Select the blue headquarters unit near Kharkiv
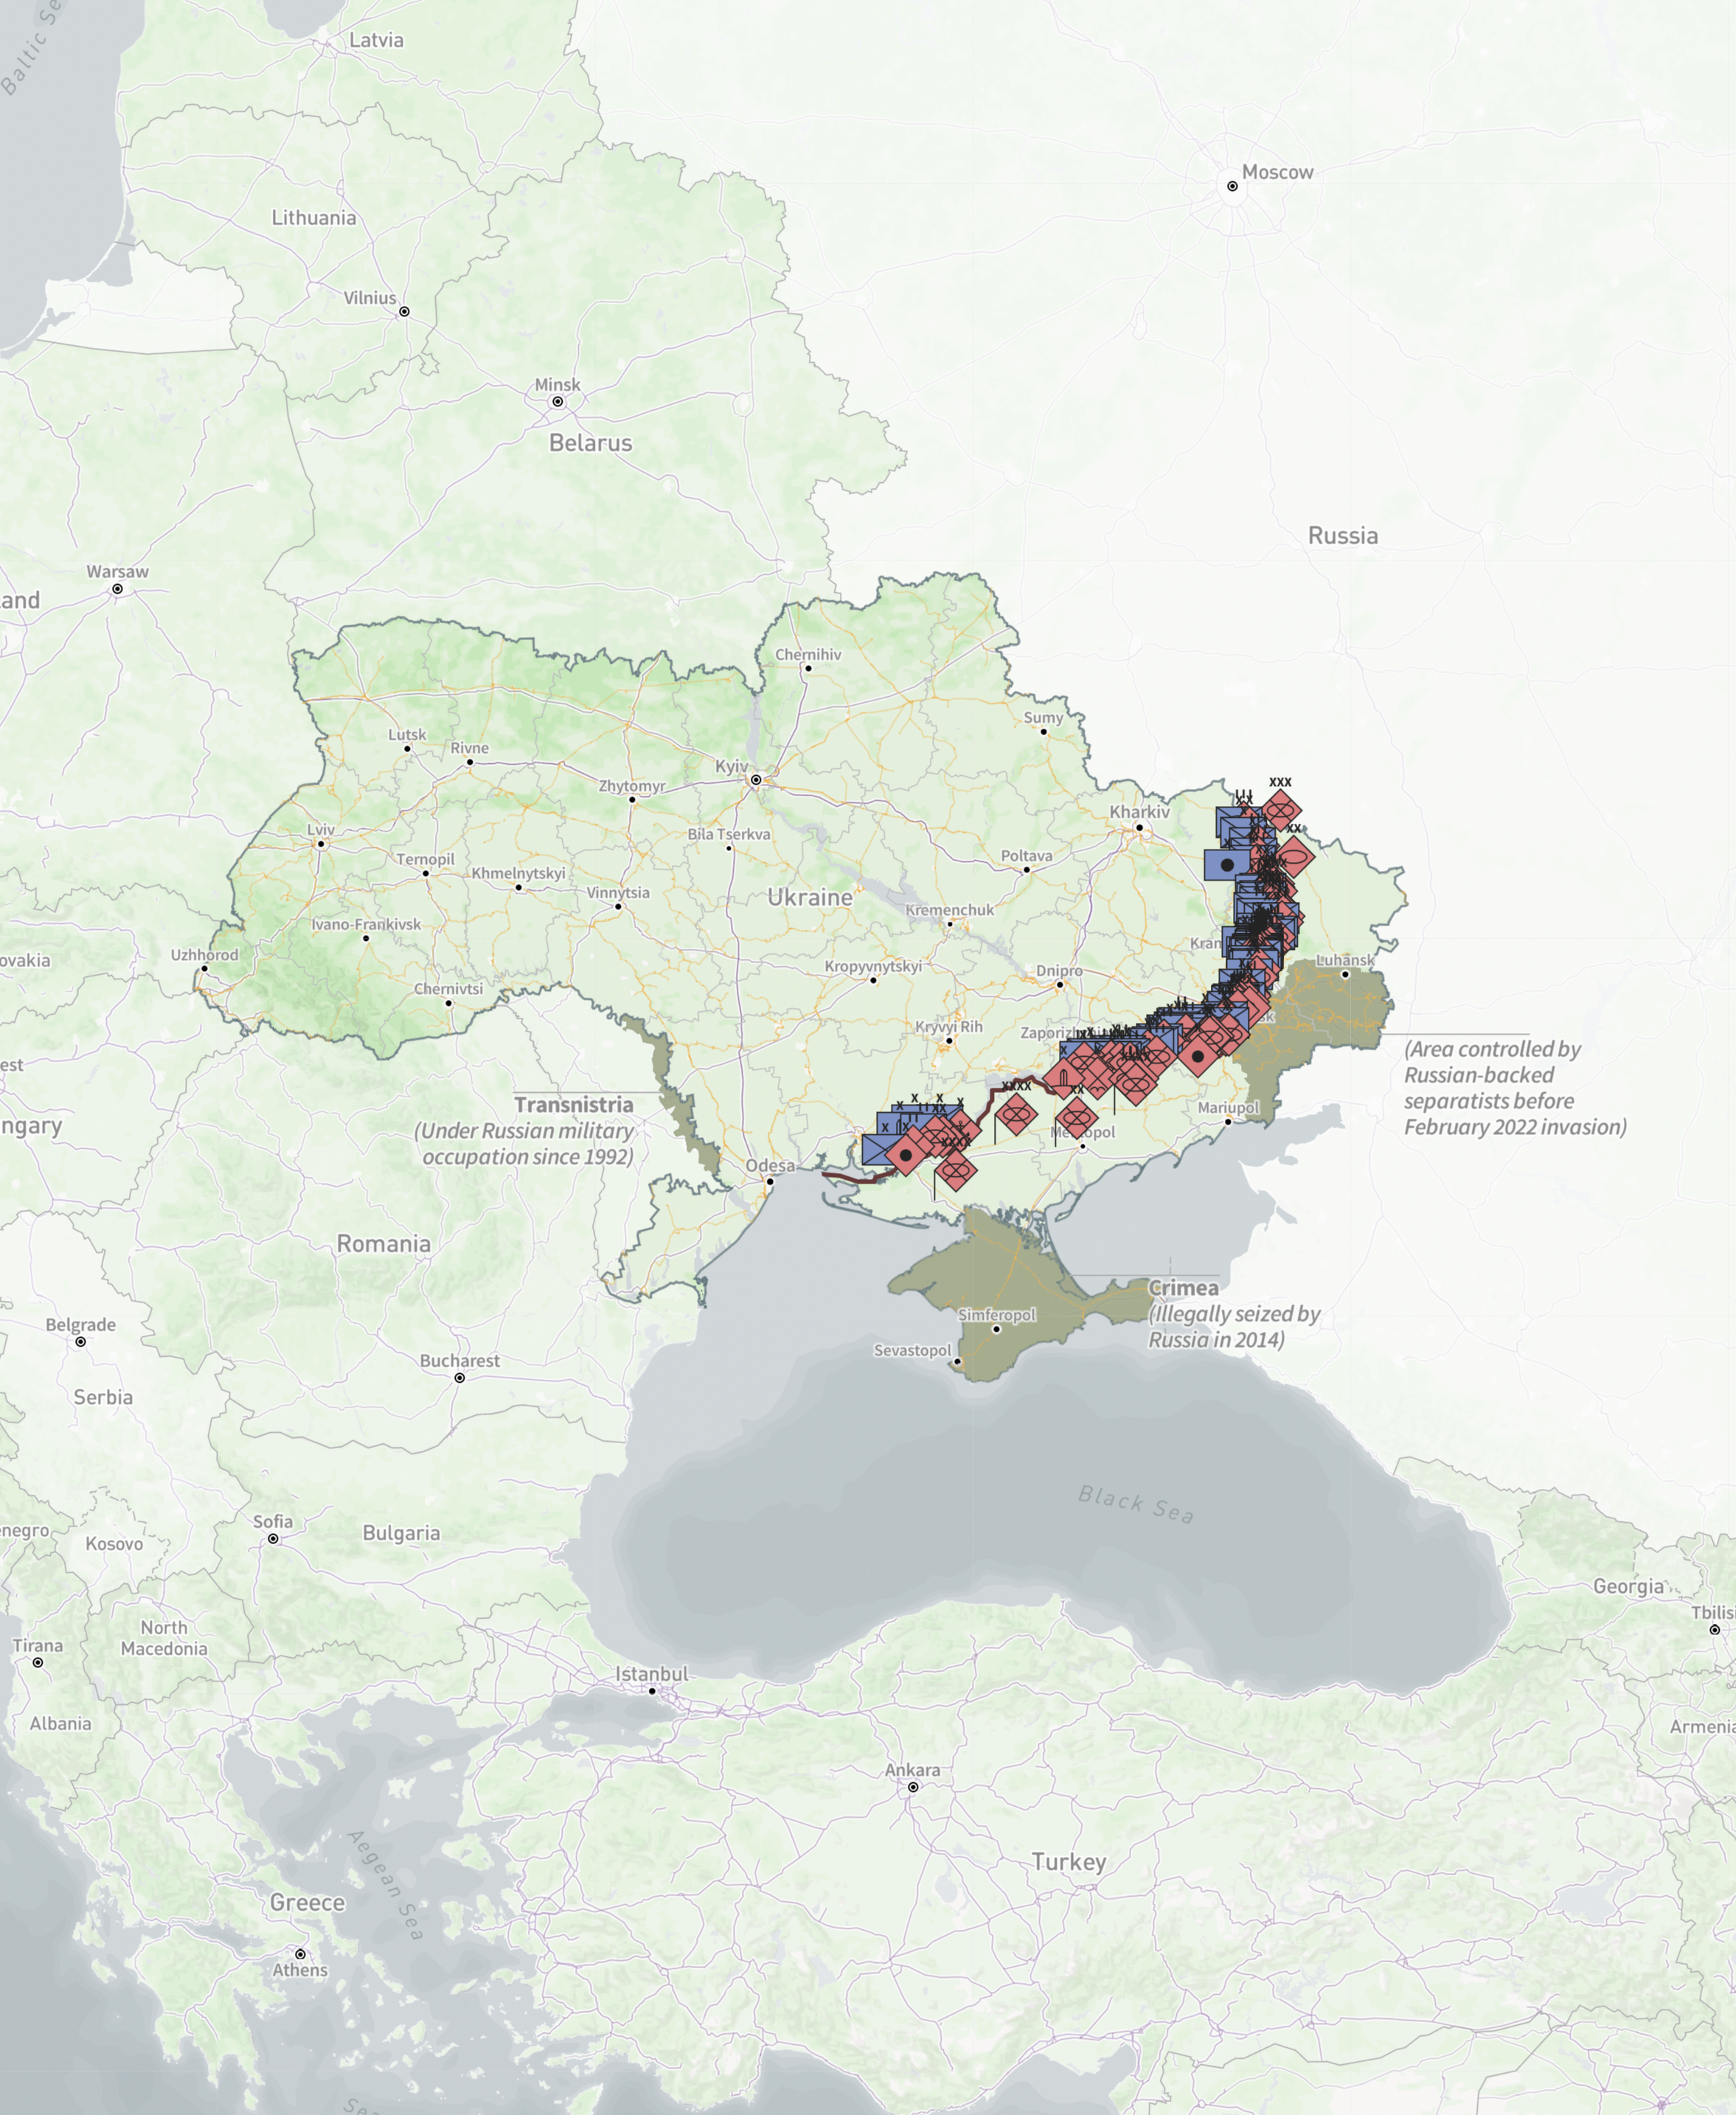 tap(1226, 866)
